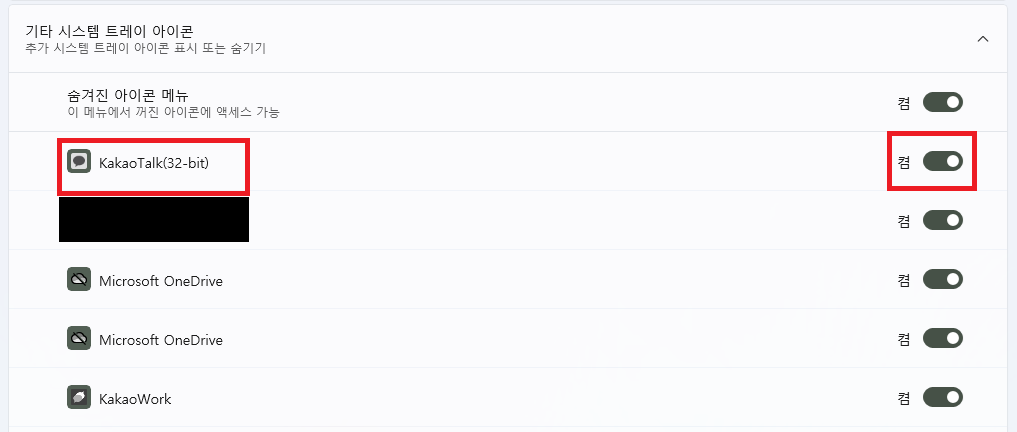1017x432 pixels.
Task: Select the upper Microsoft OneDrive label
Action: click(x=160, y=281)
